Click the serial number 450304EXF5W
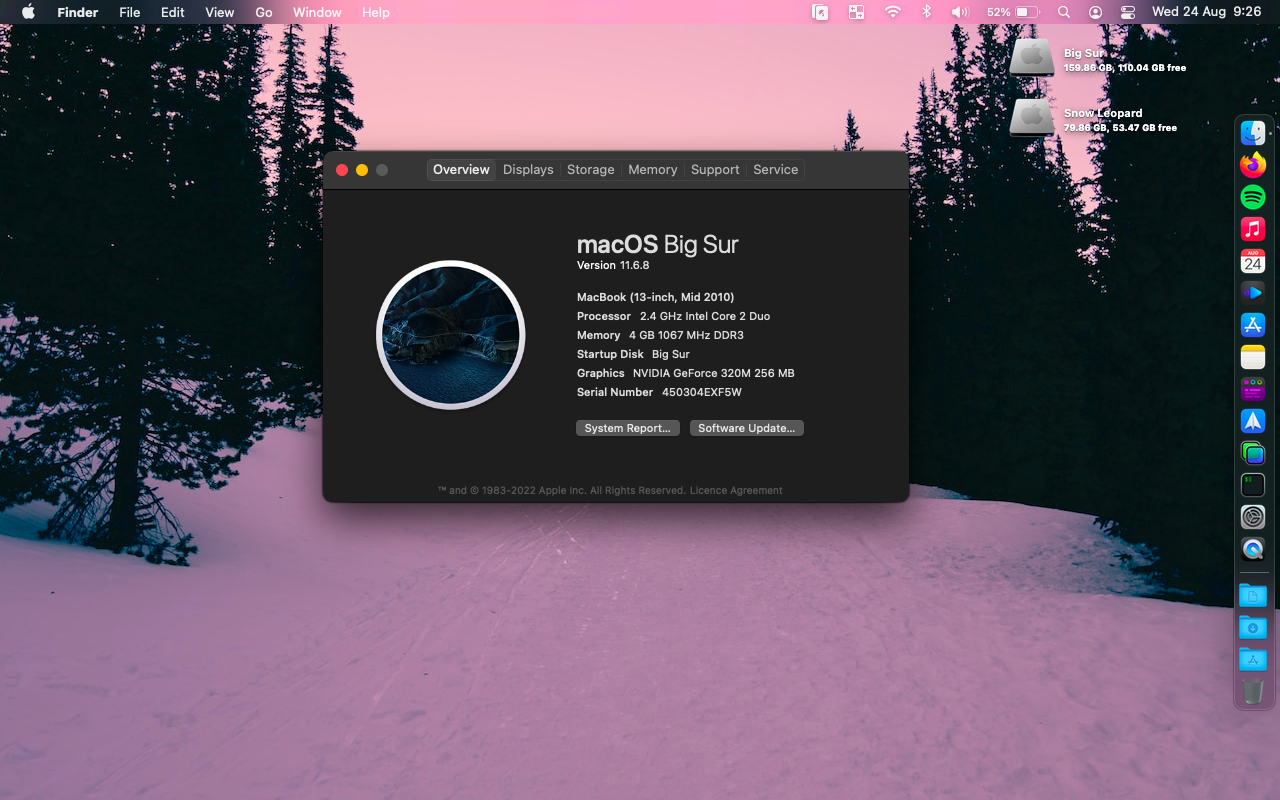Screen dimensions: 1280x800 point(702,393)
